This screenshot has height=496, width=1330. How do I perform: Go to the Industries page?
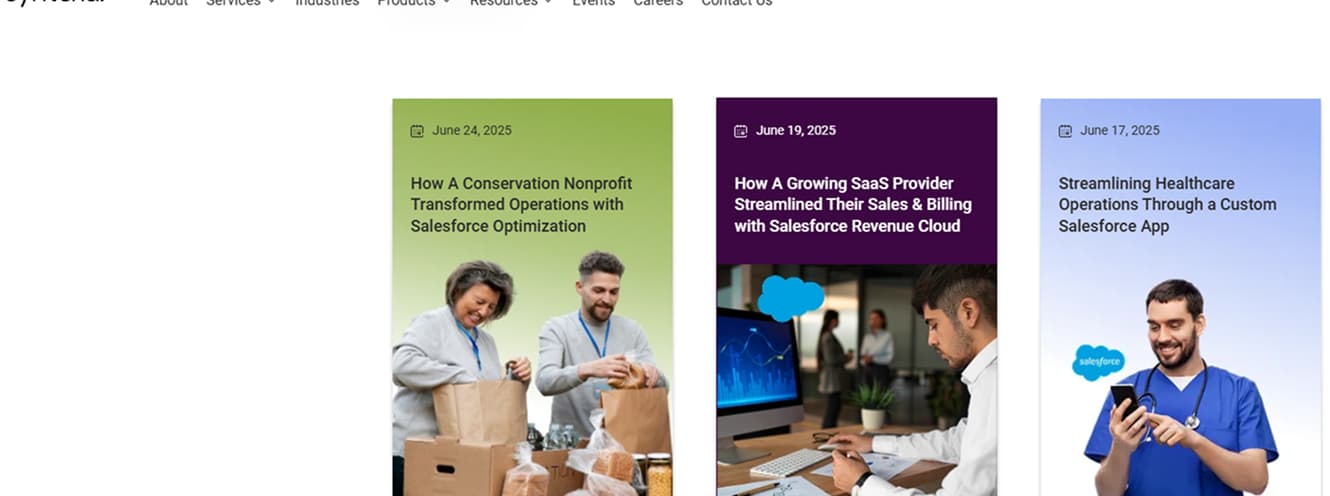tap(327, 3)
